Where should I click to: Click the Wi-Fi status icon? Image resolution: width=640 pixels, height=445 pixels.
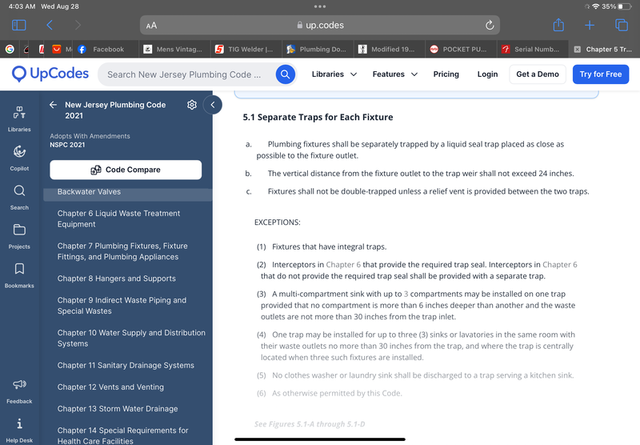click(x=596, y=7)
